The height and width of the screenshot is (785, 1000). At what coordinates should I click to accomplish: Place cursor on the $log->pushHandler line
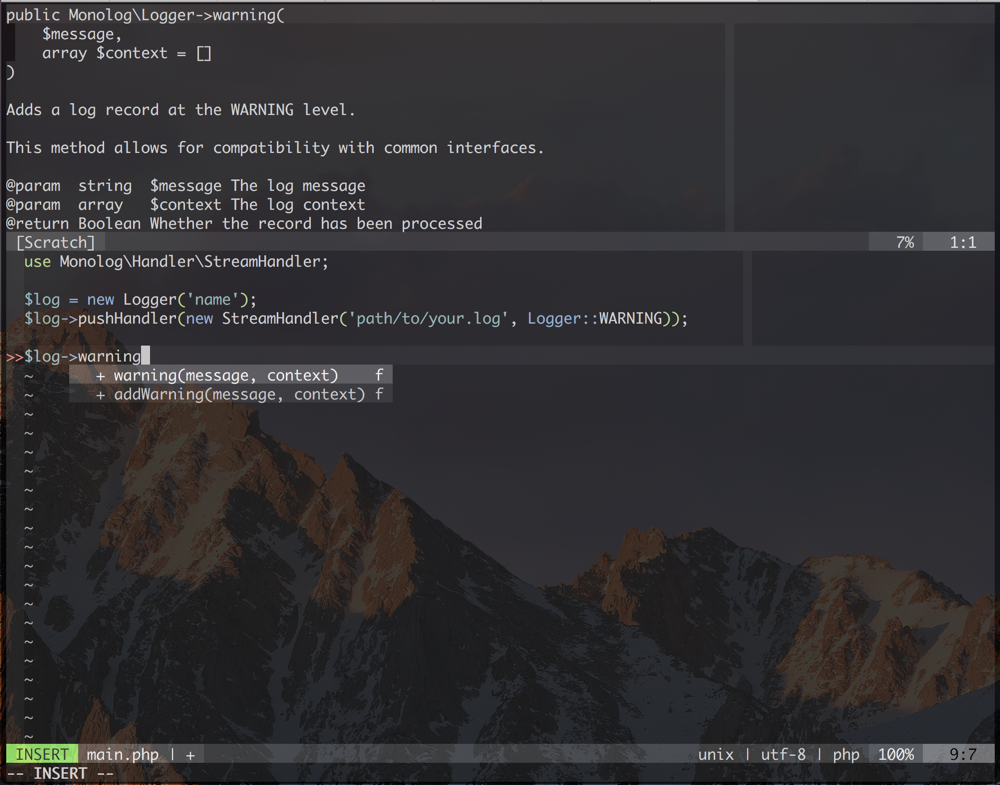click(x=355, y=319)
